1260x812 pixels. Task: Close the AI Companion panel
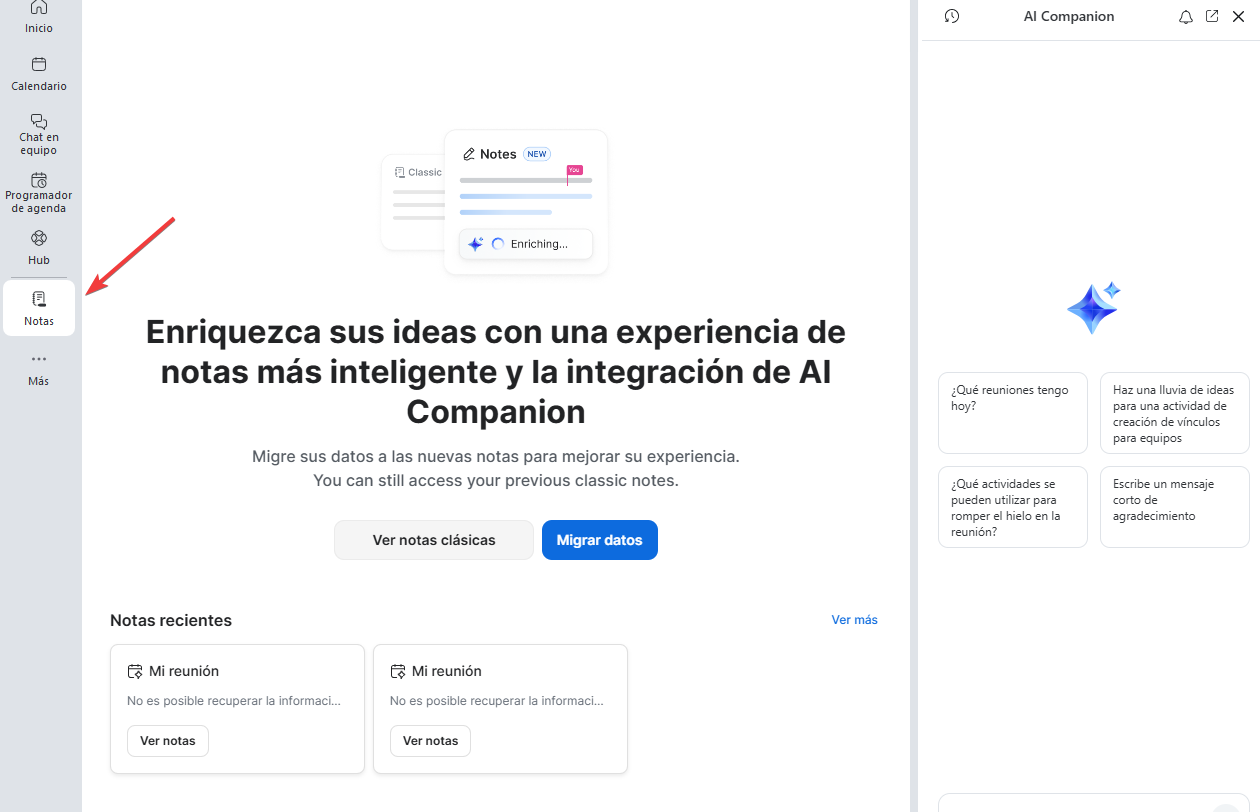click(x=1239, y=17)
